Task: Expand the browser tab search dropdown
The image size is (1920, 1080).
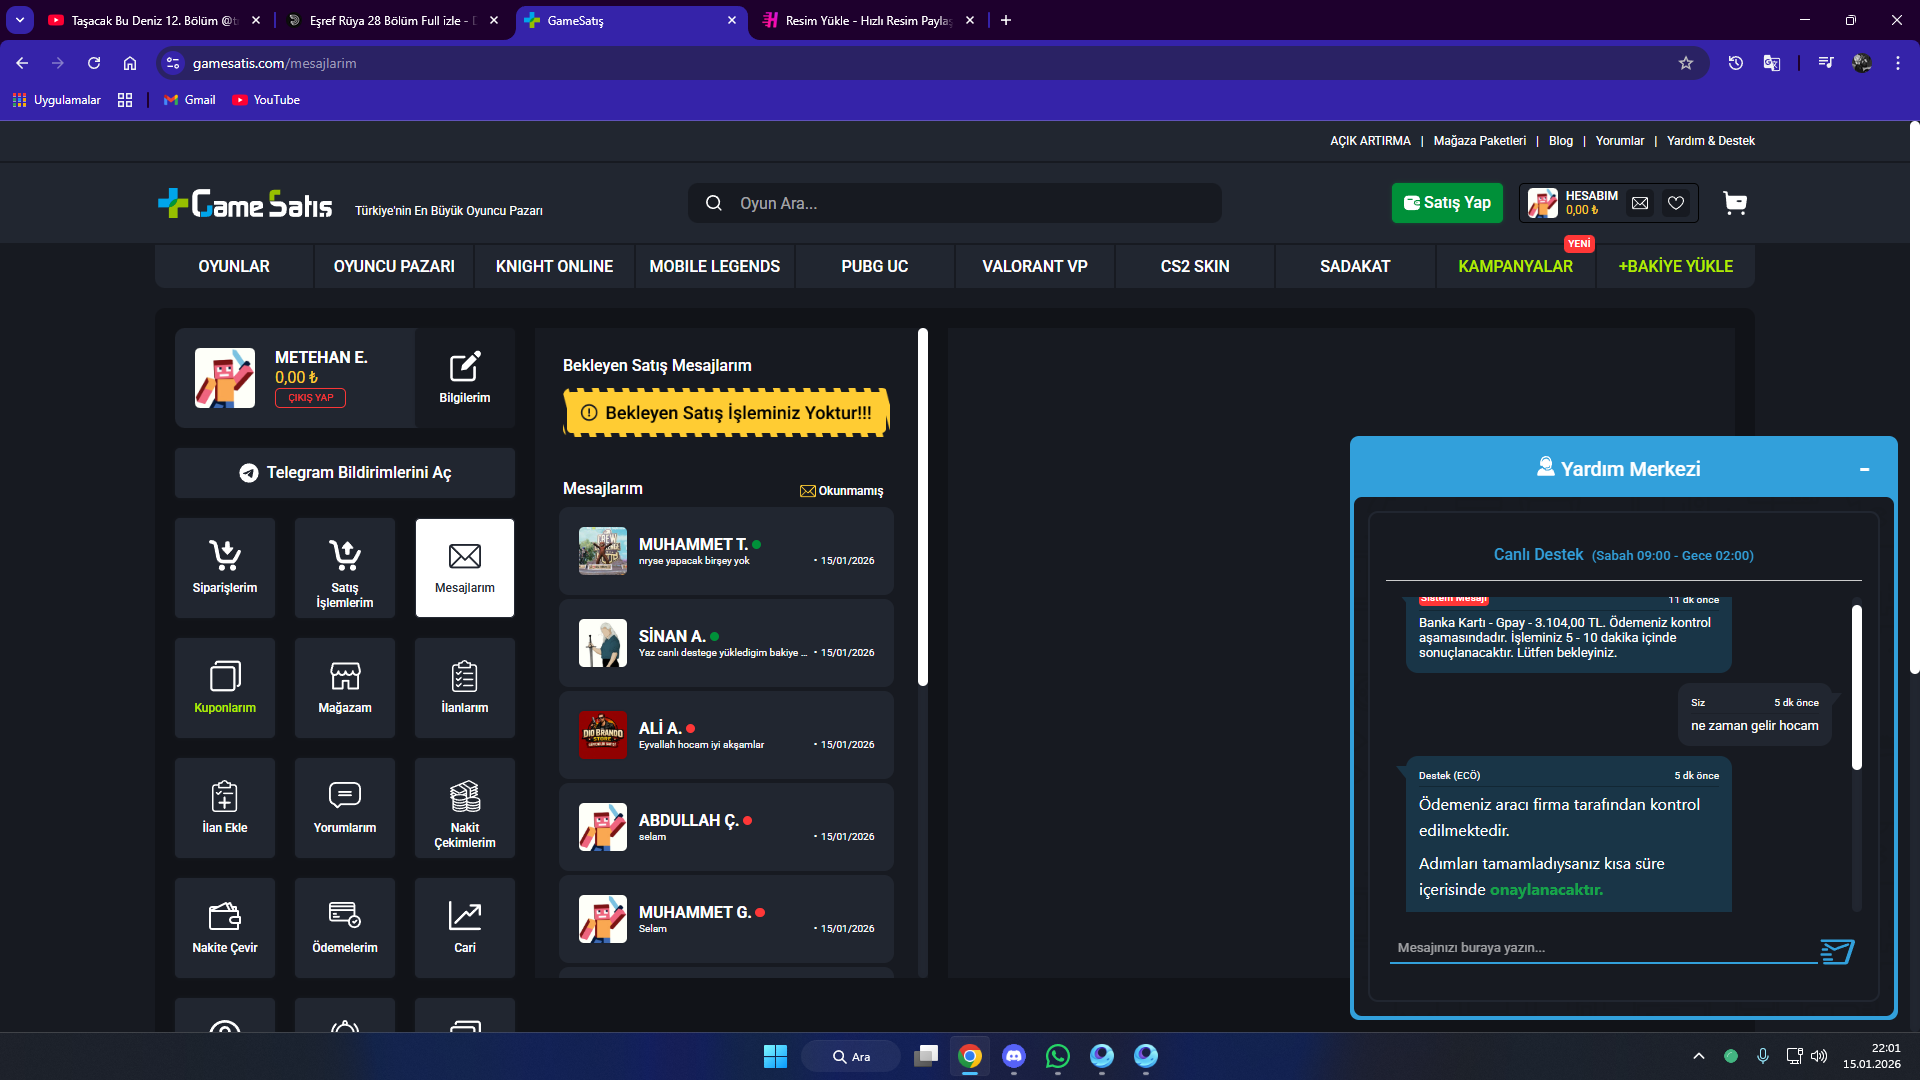Action: [20, 20]
